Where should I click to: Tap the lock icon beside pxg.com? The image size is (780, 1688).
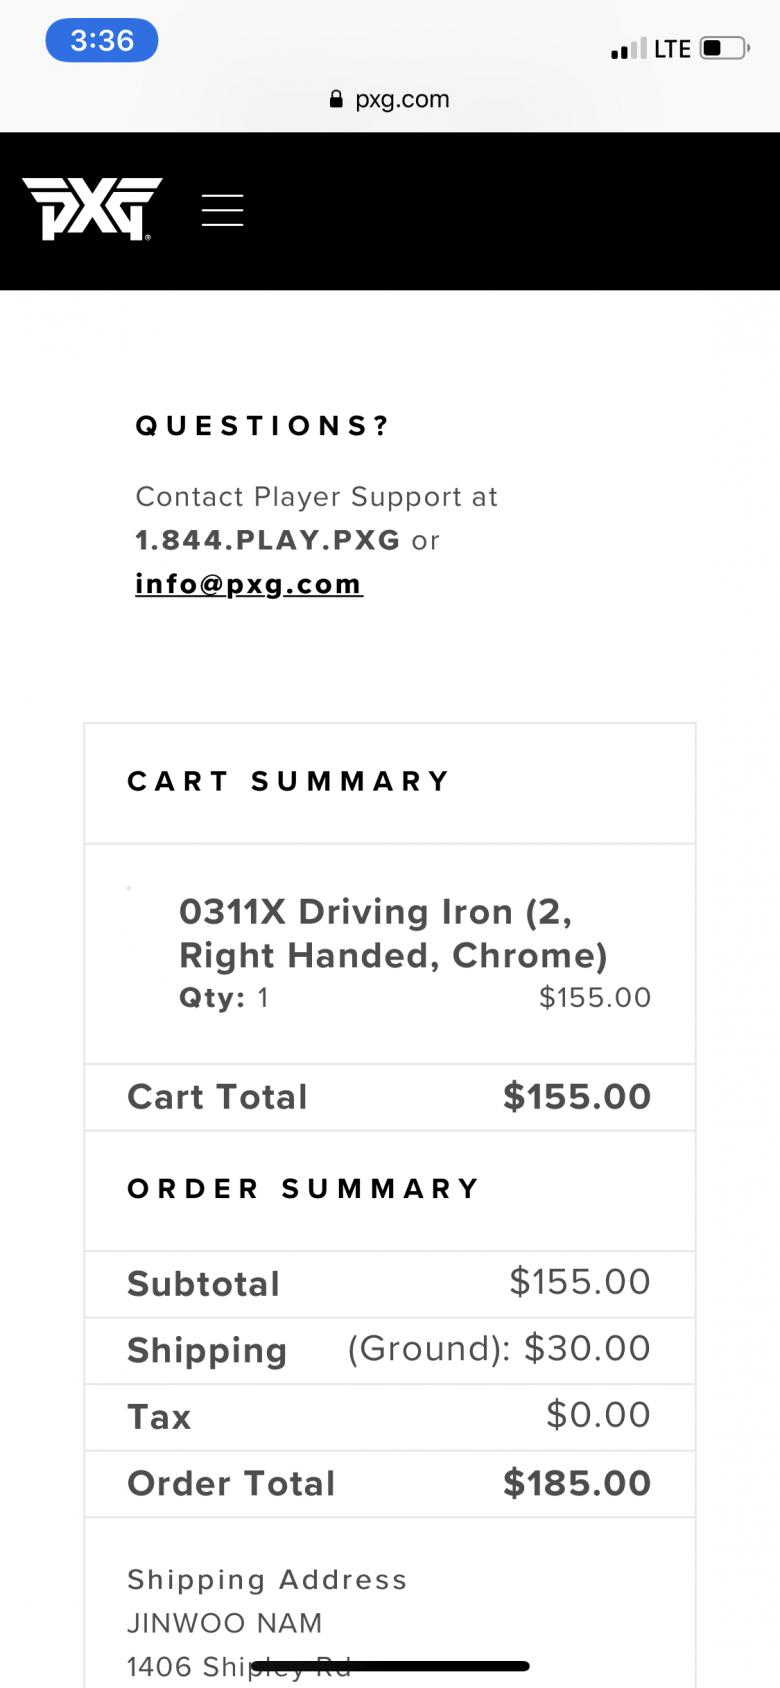tap(336, 99)
